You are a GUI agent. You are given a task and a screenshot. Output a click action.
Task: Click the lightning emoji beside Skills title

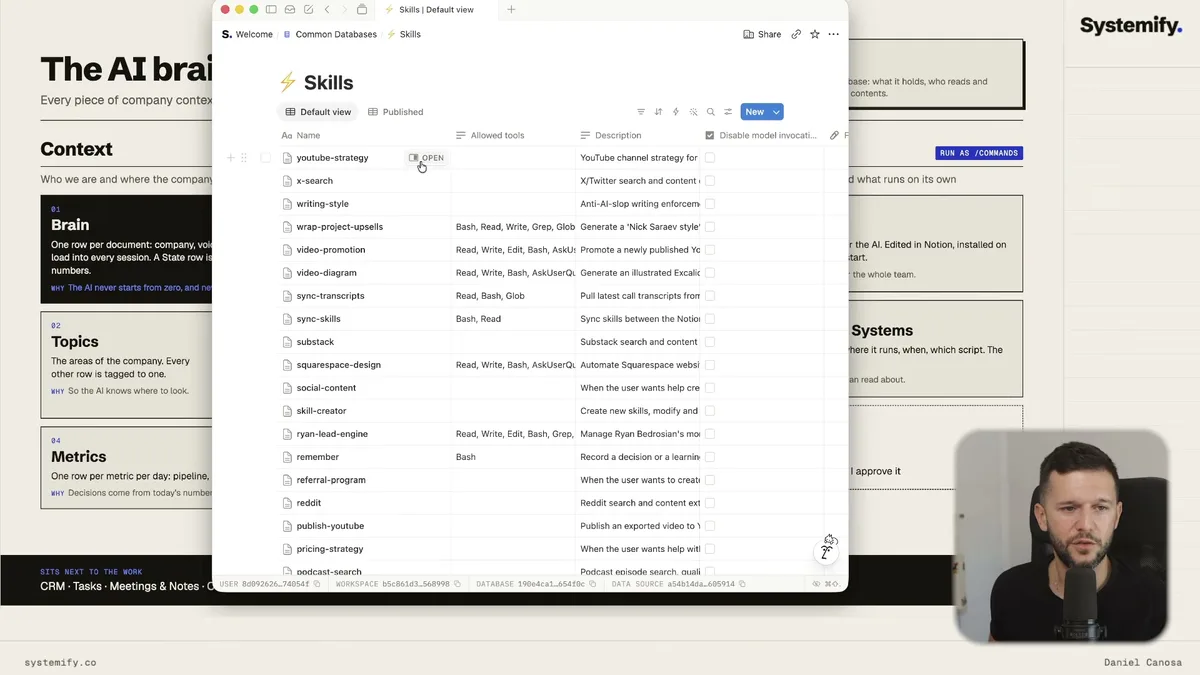(287, 83)
